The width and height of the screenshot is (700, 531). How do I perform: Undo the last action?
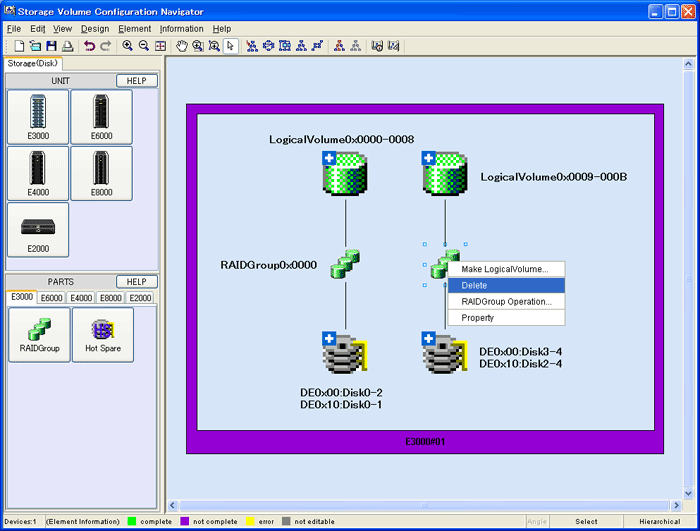89,46
